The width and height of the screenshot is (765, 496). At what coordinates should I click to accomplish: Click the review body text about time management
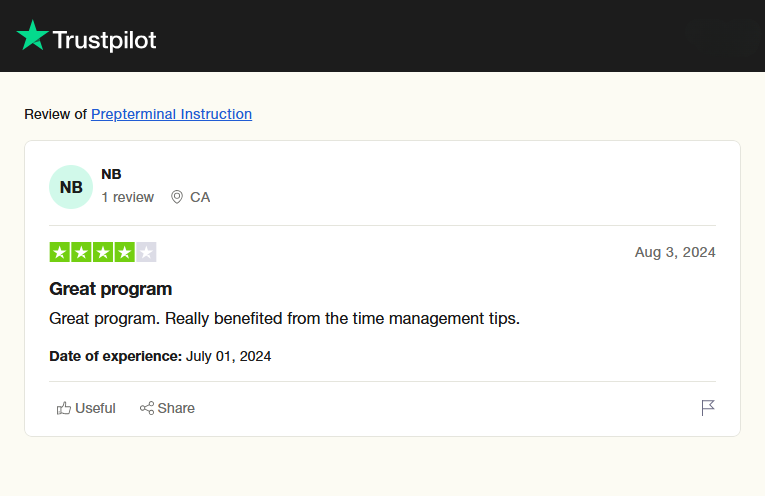(x=285, y=319)
